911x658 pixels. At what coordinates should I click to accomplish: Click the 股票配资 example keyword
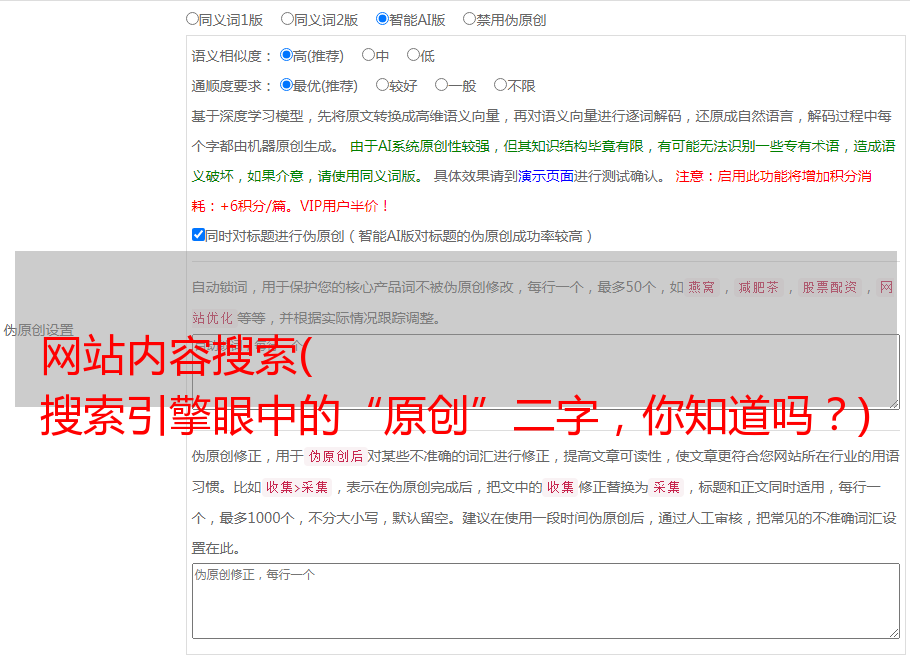pyautogui.click(x=830, y=287)
